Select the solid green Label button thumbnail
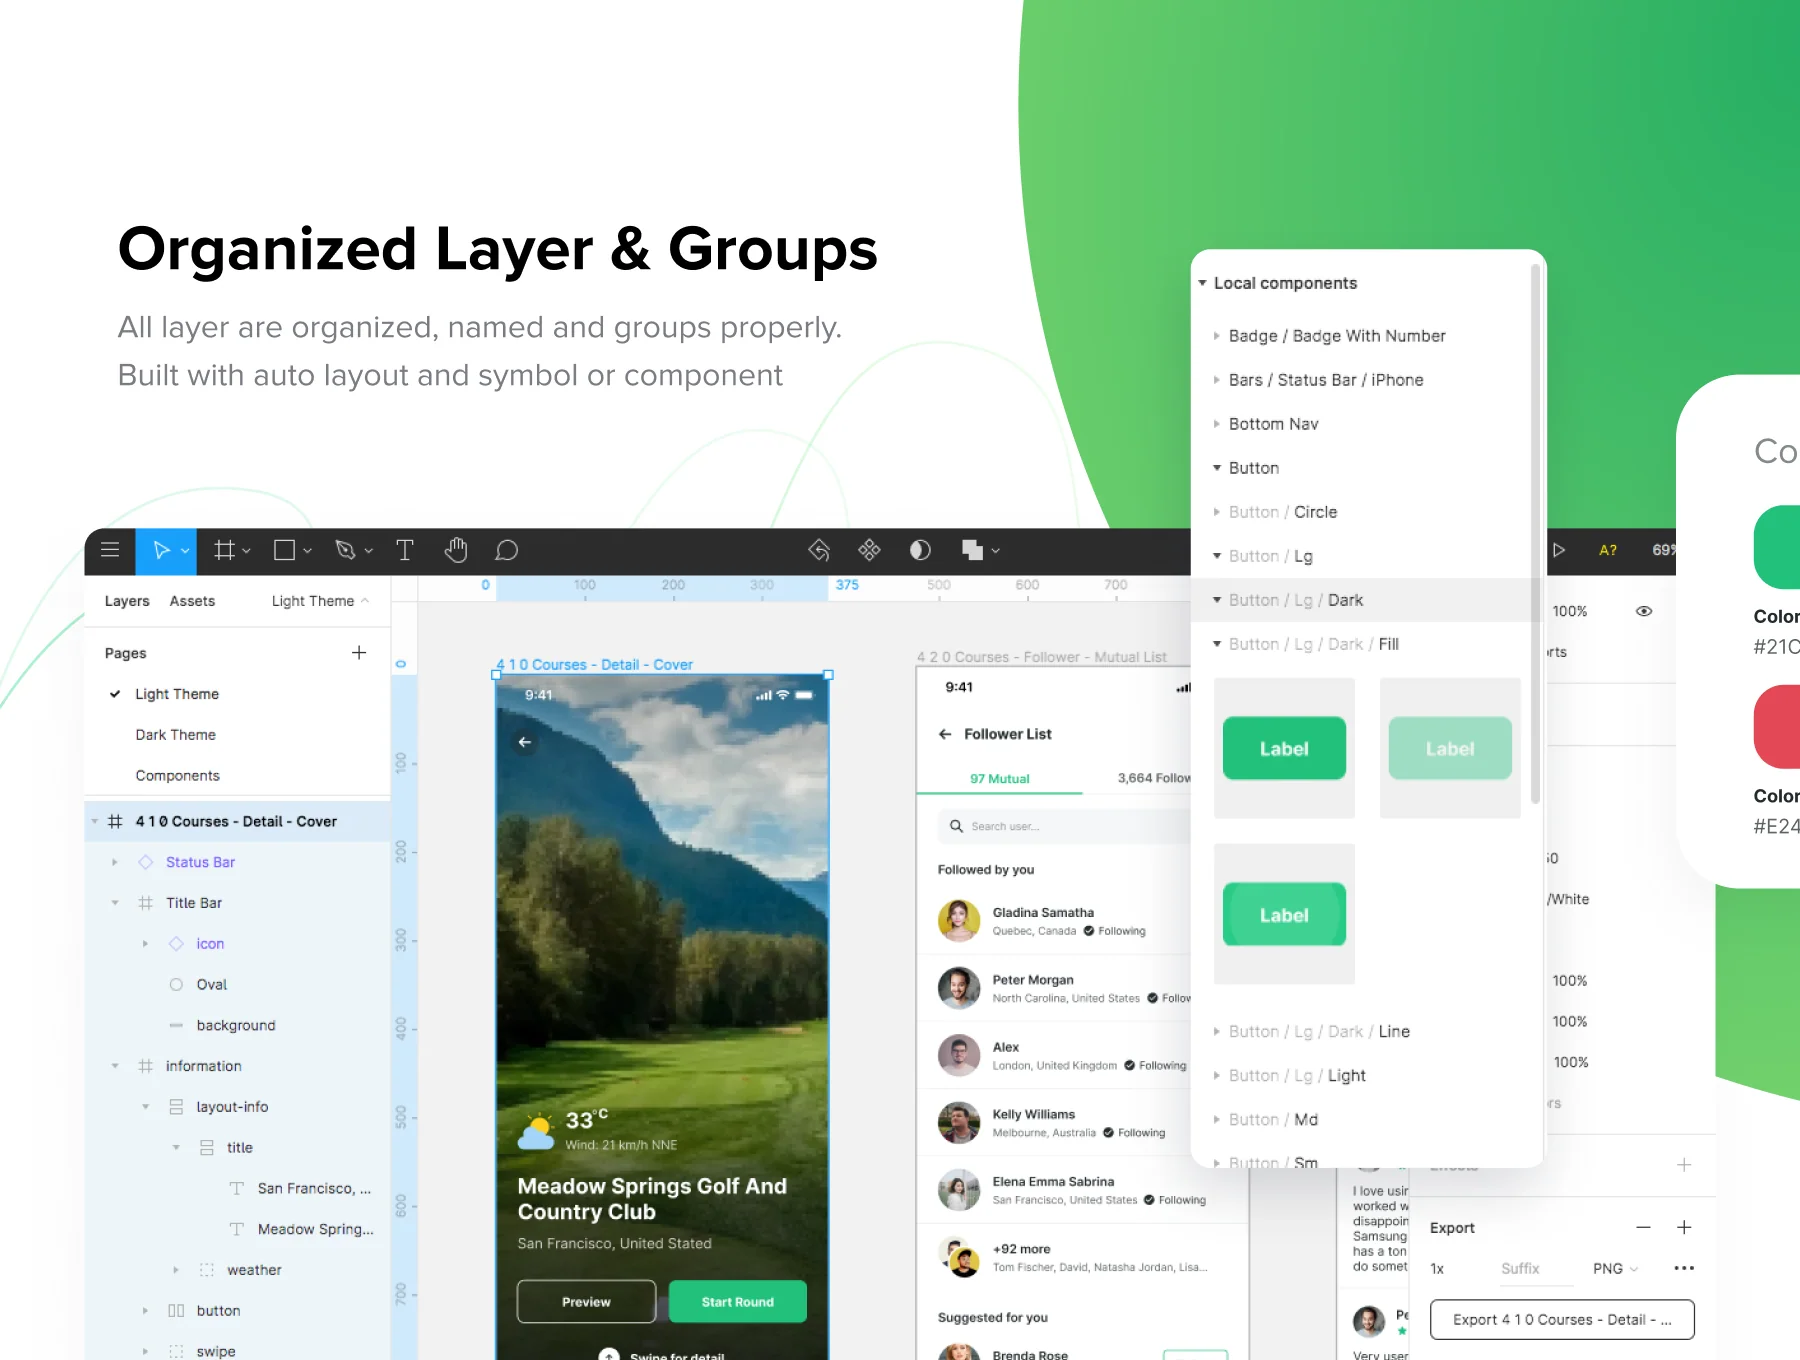1800x1360 pixels. pos(1284,748)
